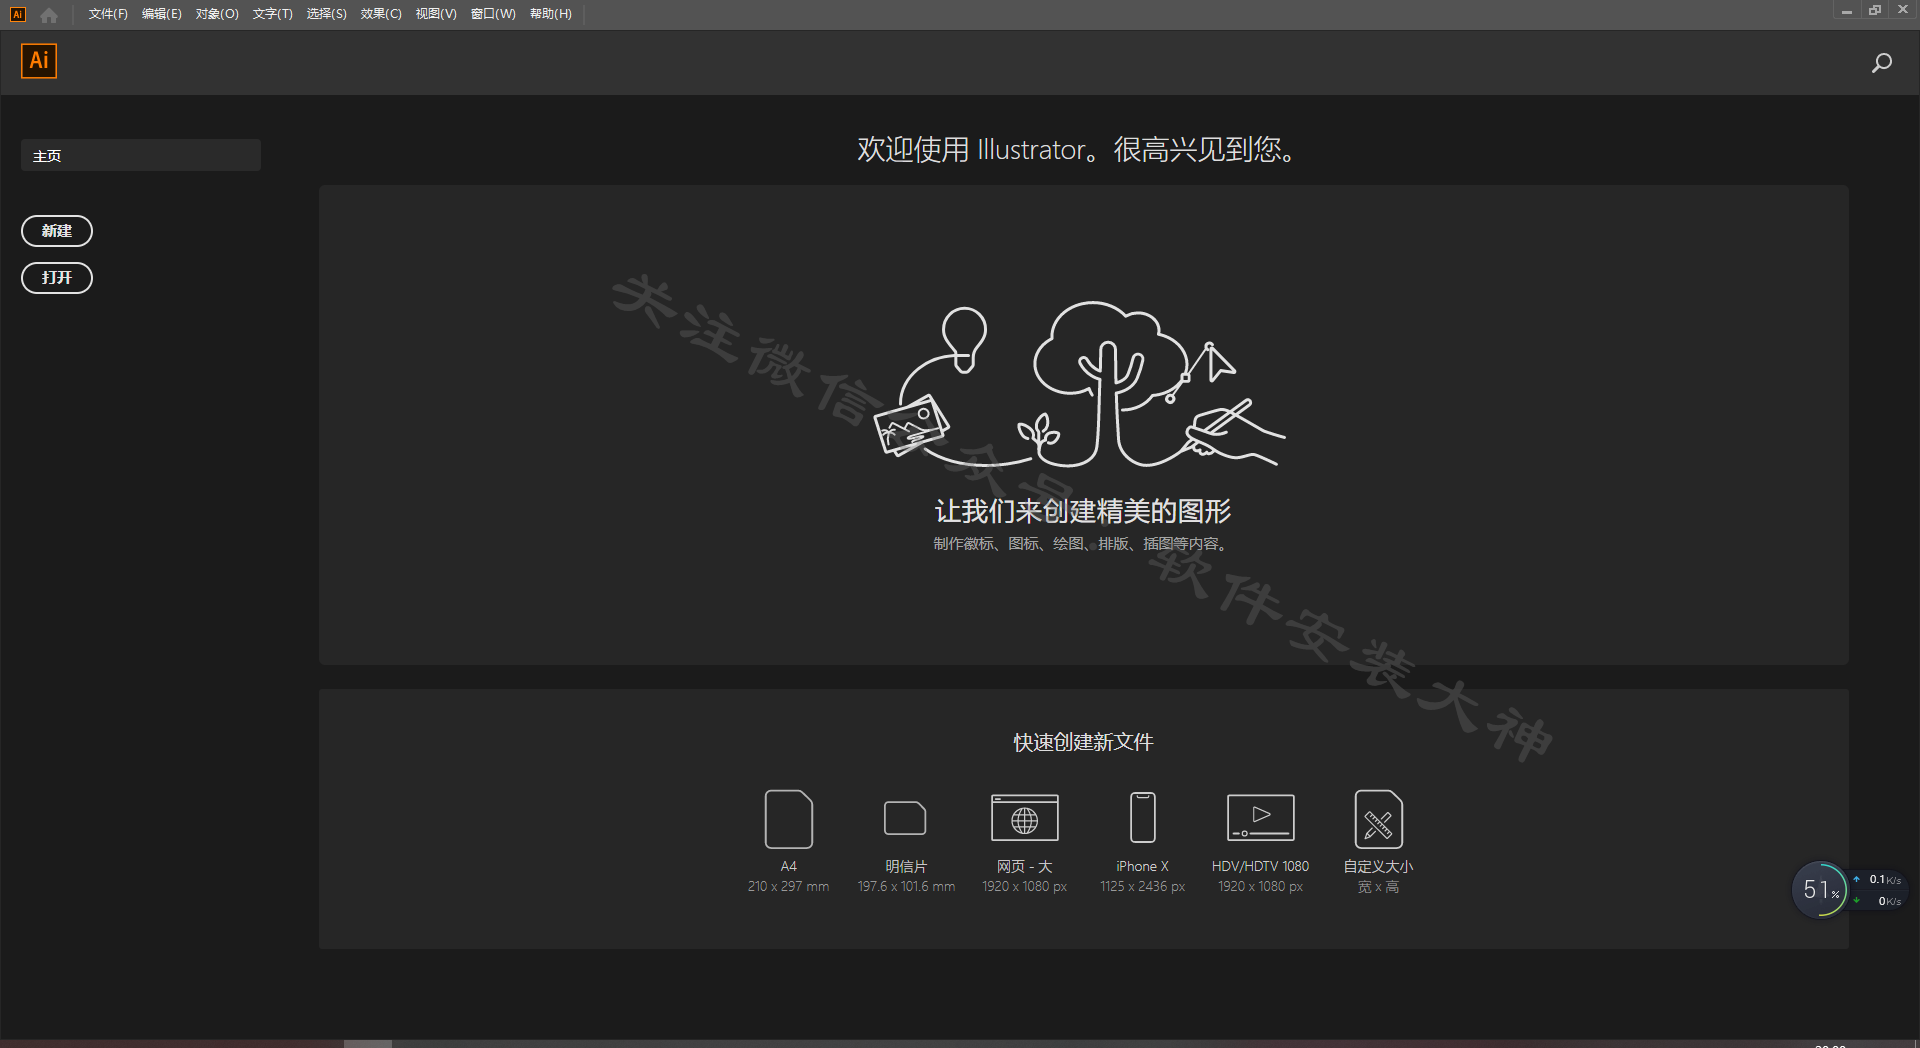Screen dimensions: 1920x1048
Task: Click the Home icon in the menu bar
Action: (x=49, y=14)
